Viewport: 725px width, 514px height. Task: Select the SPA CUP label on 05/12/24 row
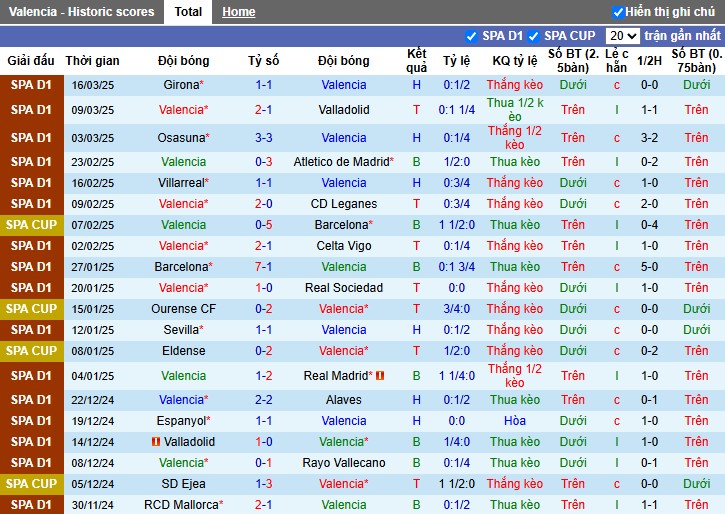click(x=31, y=484)
